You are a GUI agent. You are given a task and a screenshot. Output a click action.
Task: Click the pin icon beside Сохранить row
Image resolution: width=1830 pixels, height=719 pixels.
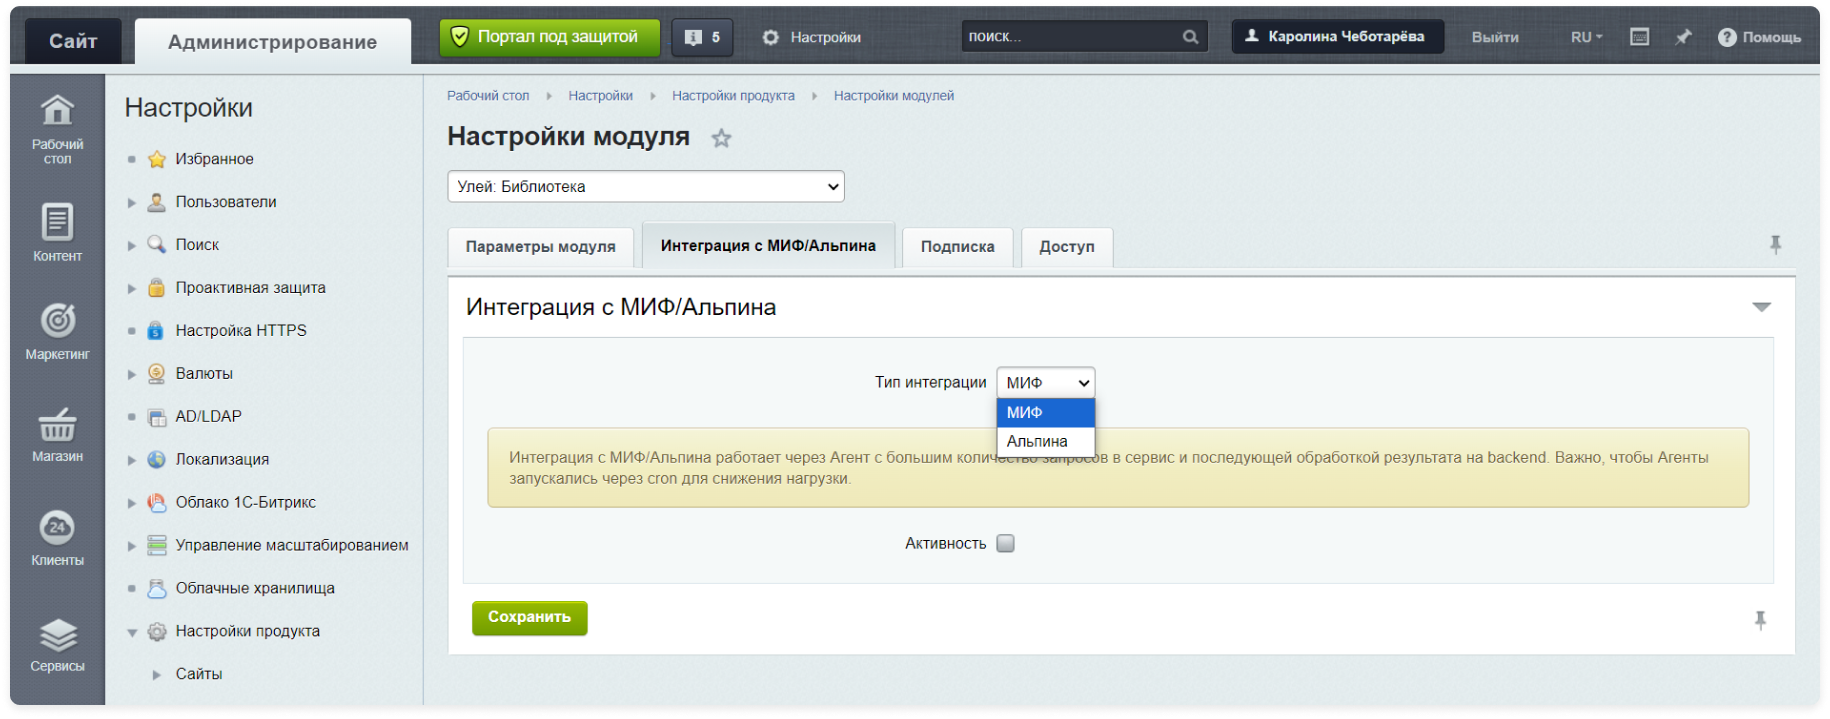pos(1760,621)
